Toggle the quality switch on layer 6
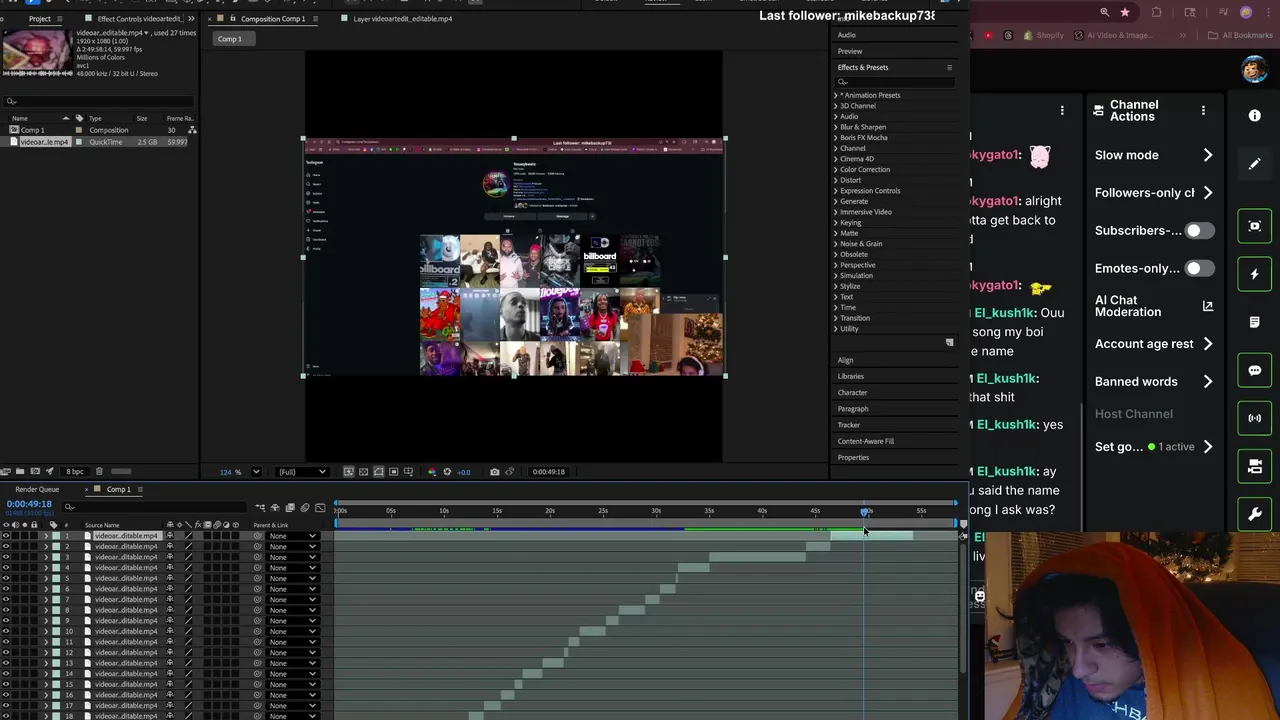 click(188, 589)
